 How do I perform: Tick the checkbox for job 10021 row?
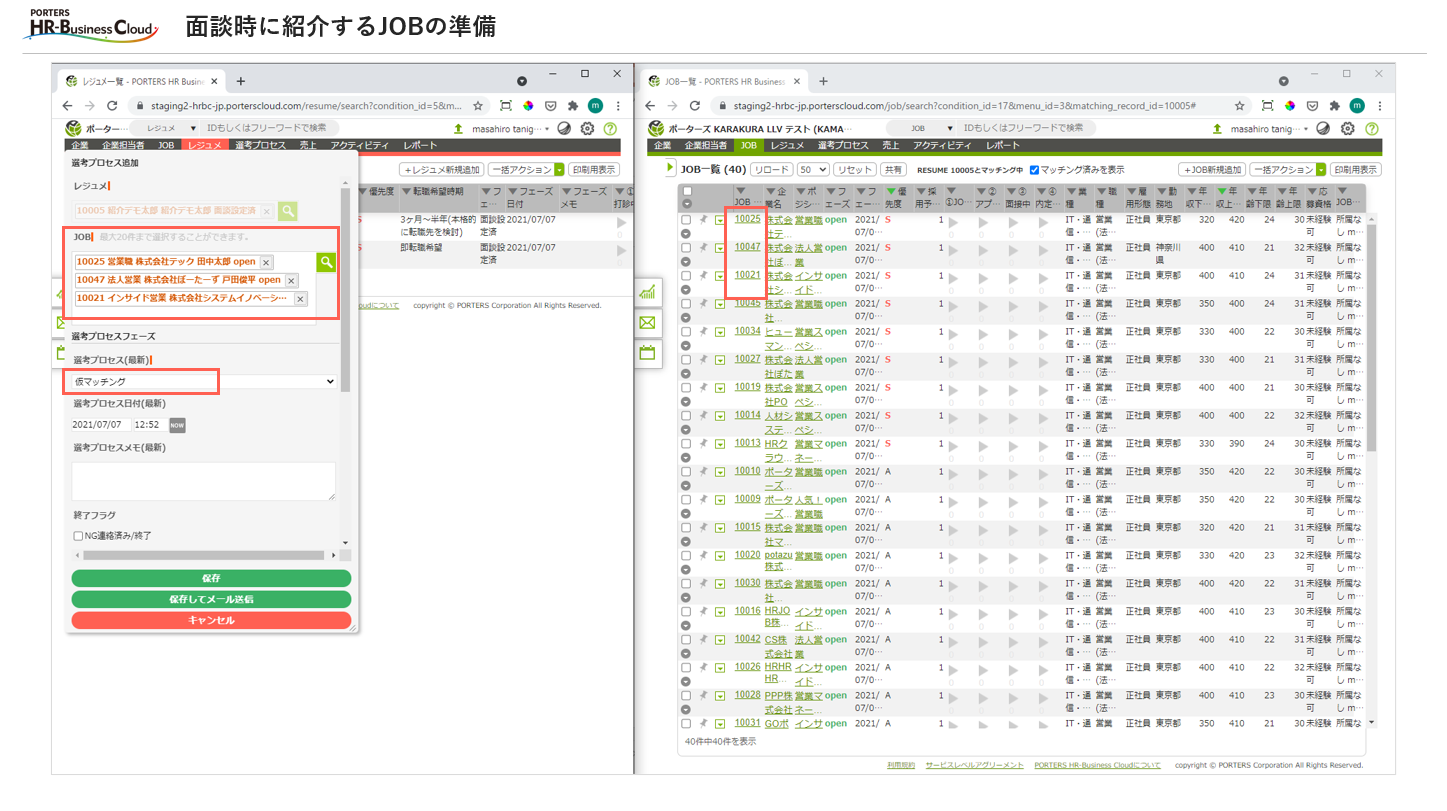point(686,276)
